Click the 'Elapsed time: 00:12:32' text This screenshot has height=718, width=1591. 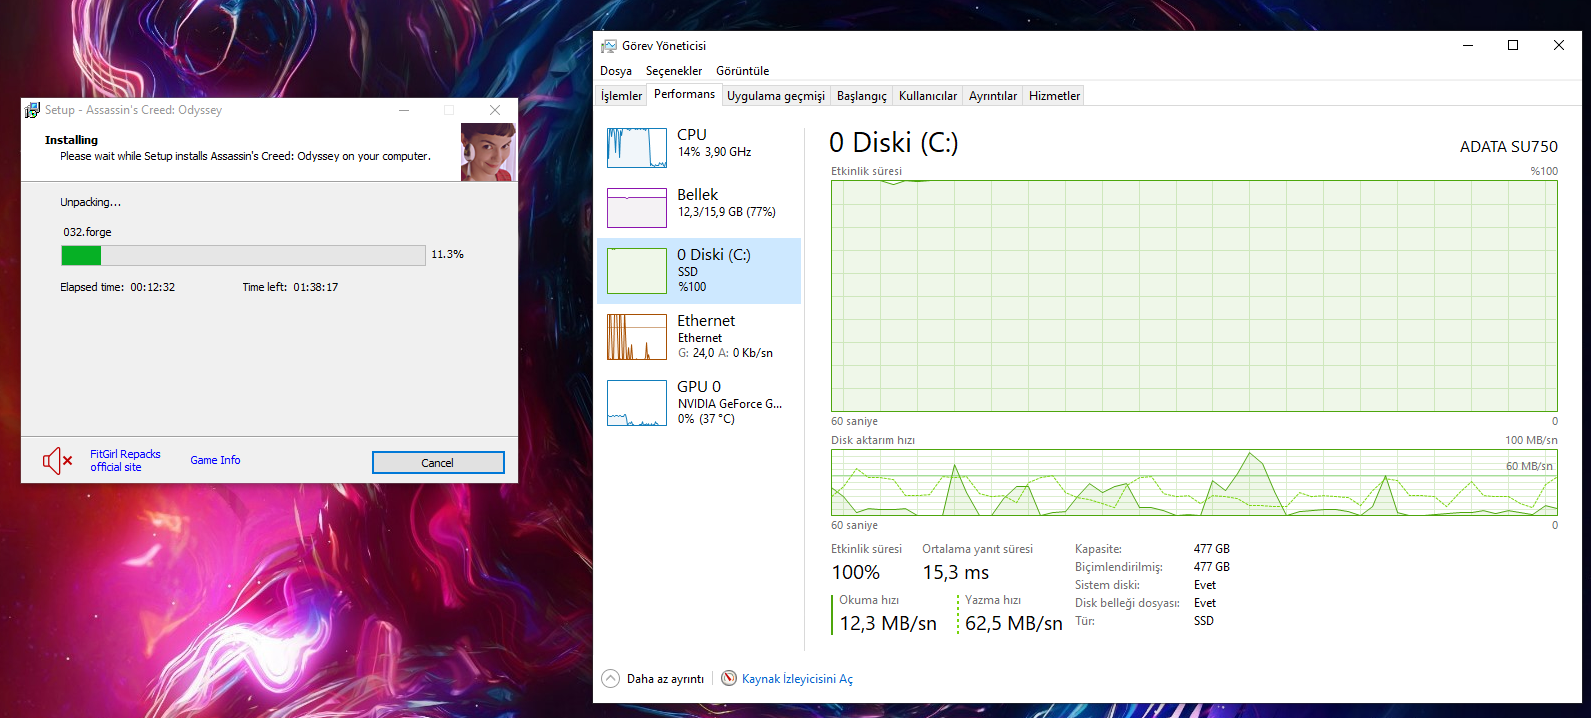click(117, 287)
